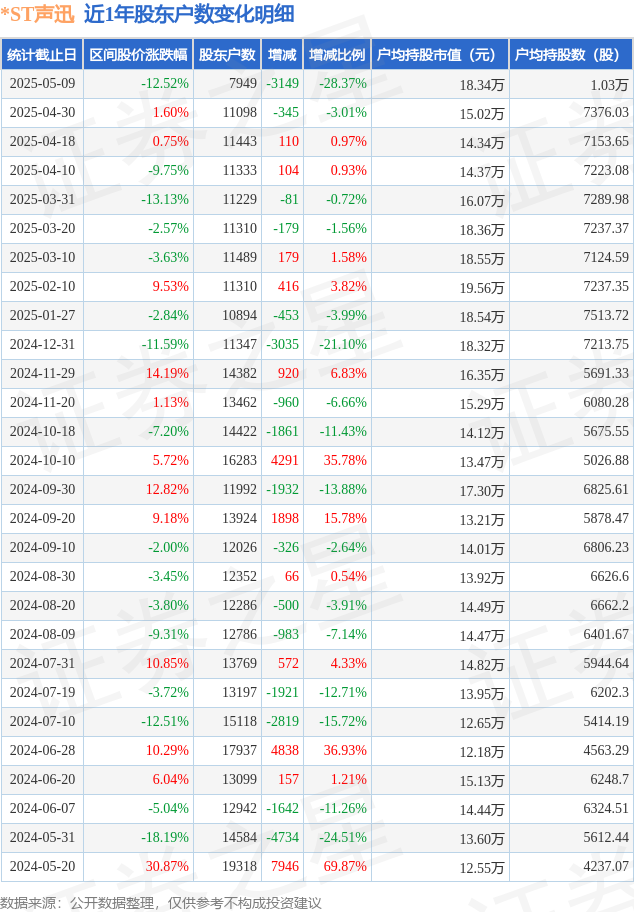
Task: Click the -28.37% ratio cell
Action: coord(343,84)
